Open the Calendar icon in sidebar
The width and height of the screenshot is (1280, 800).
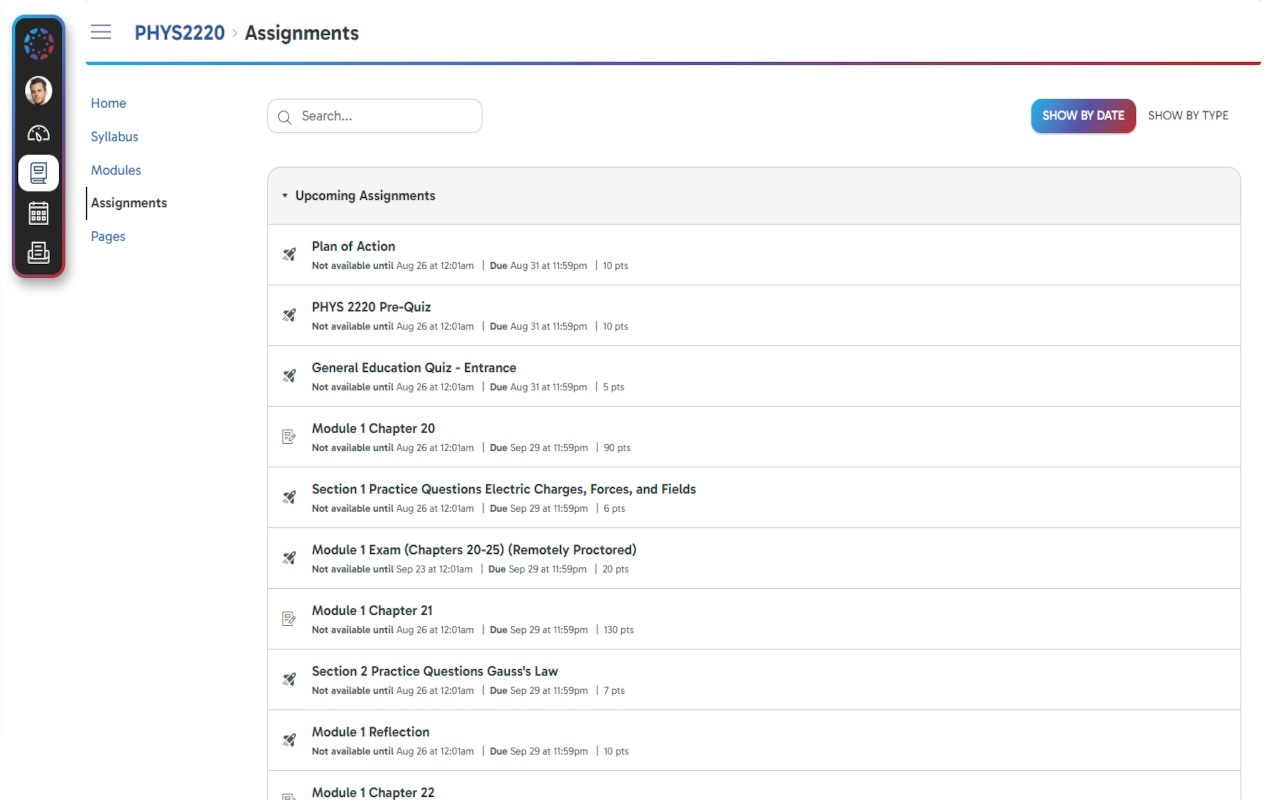coord(39,213)
